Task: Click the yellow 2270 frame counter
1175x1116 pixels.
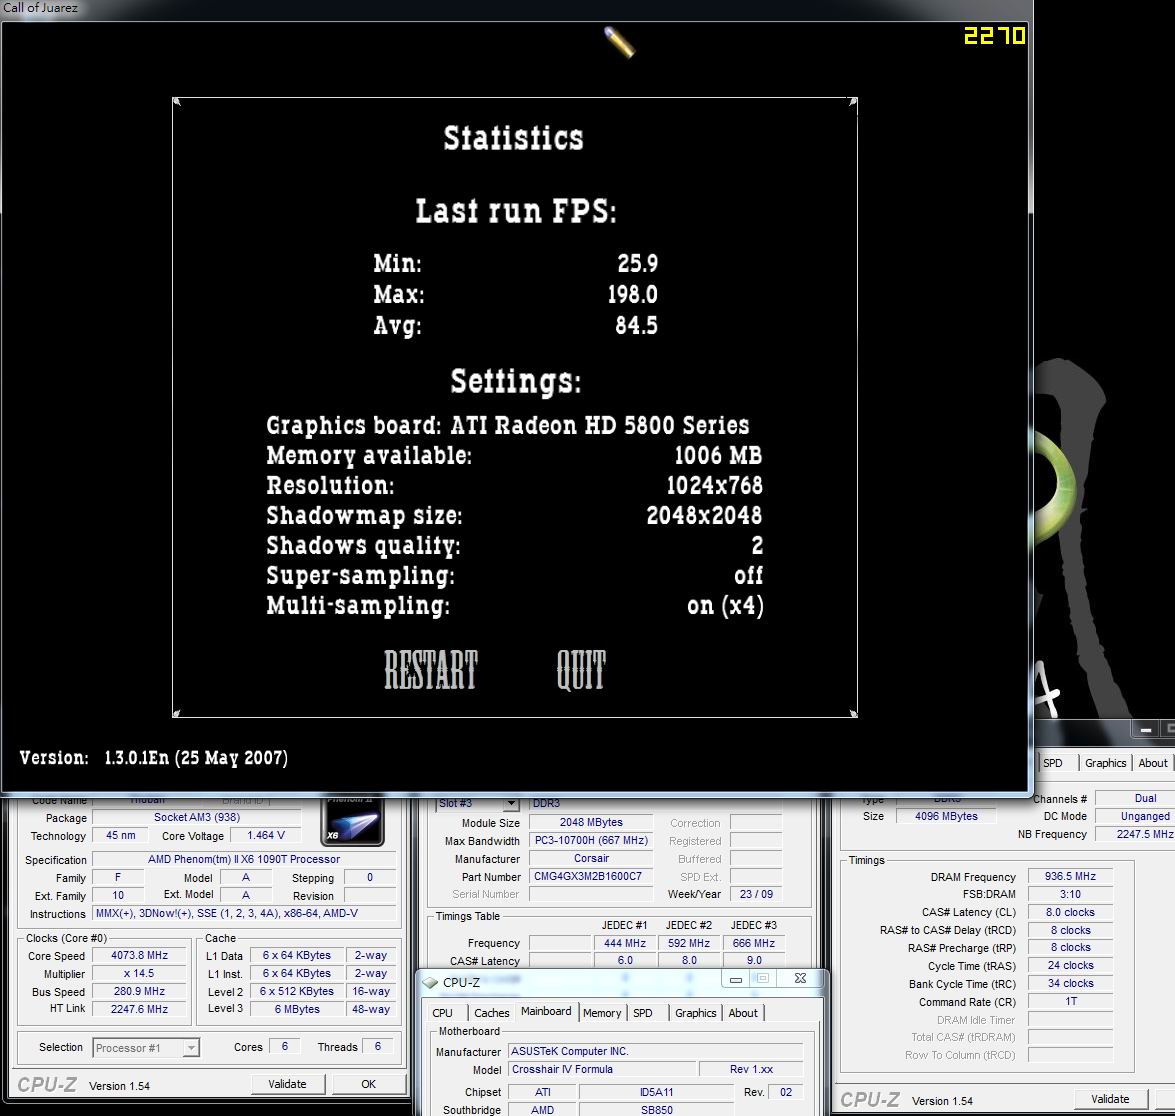Action: point(994,35)
